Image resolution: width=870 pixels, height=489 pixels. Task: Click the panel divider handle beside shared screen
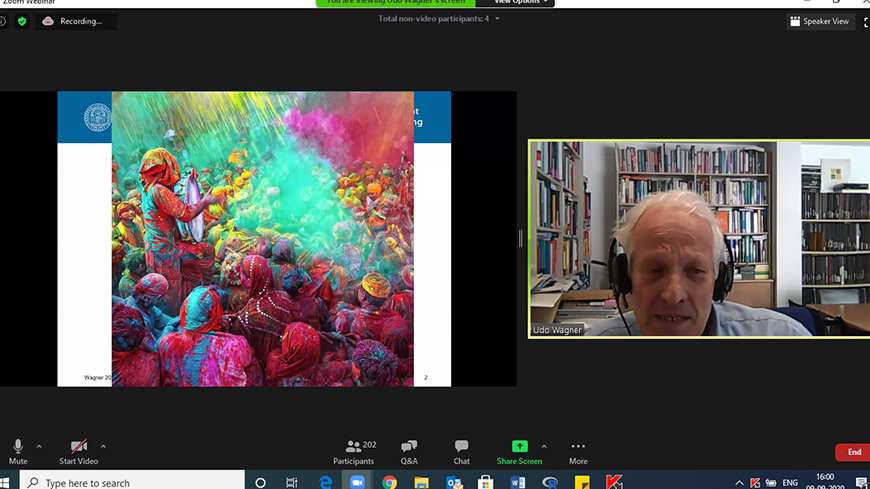520,238
